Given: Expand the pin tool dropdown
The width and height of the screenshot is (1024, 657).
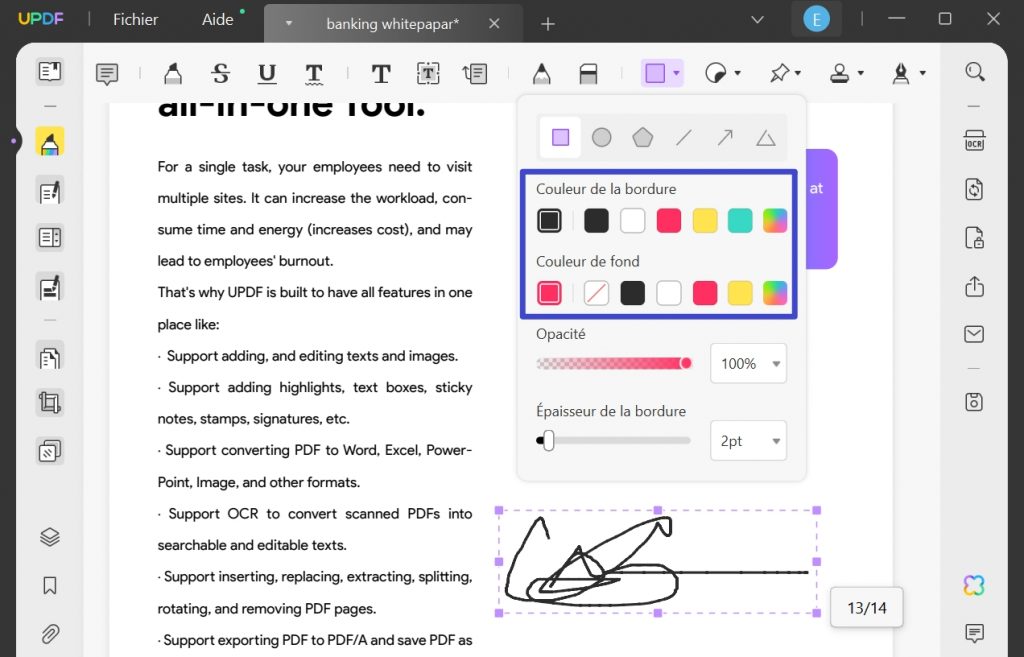Looking at the screenshot, I should (x=798, y=73).
